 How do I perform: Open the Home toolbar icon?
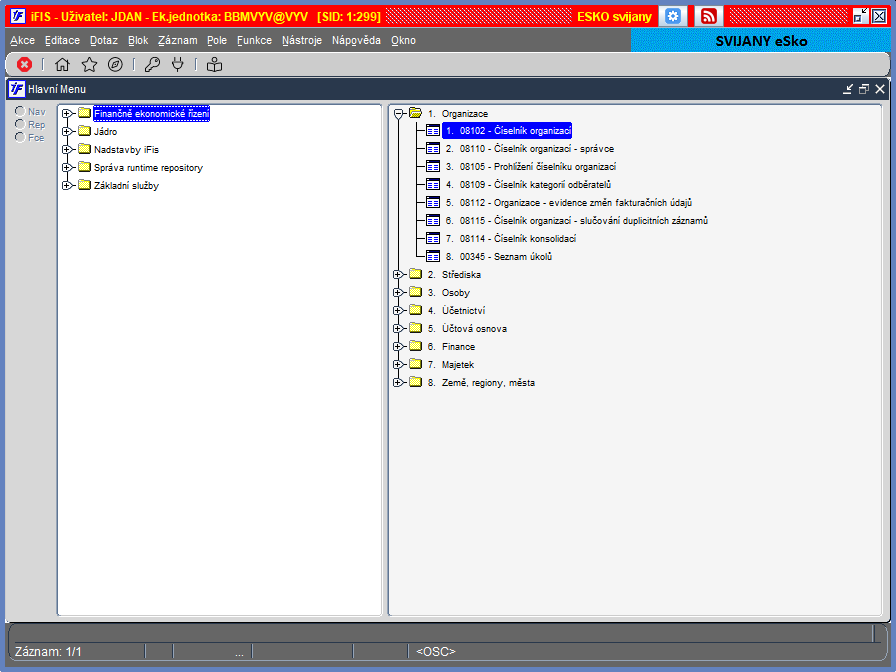62,65
